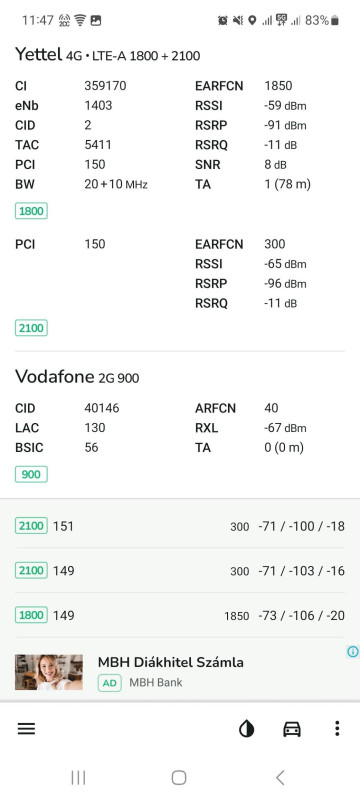The height and width of the screenshot is (800, 360).
Task: Enable car drive mode icon
Action: (x=292, y=729)
